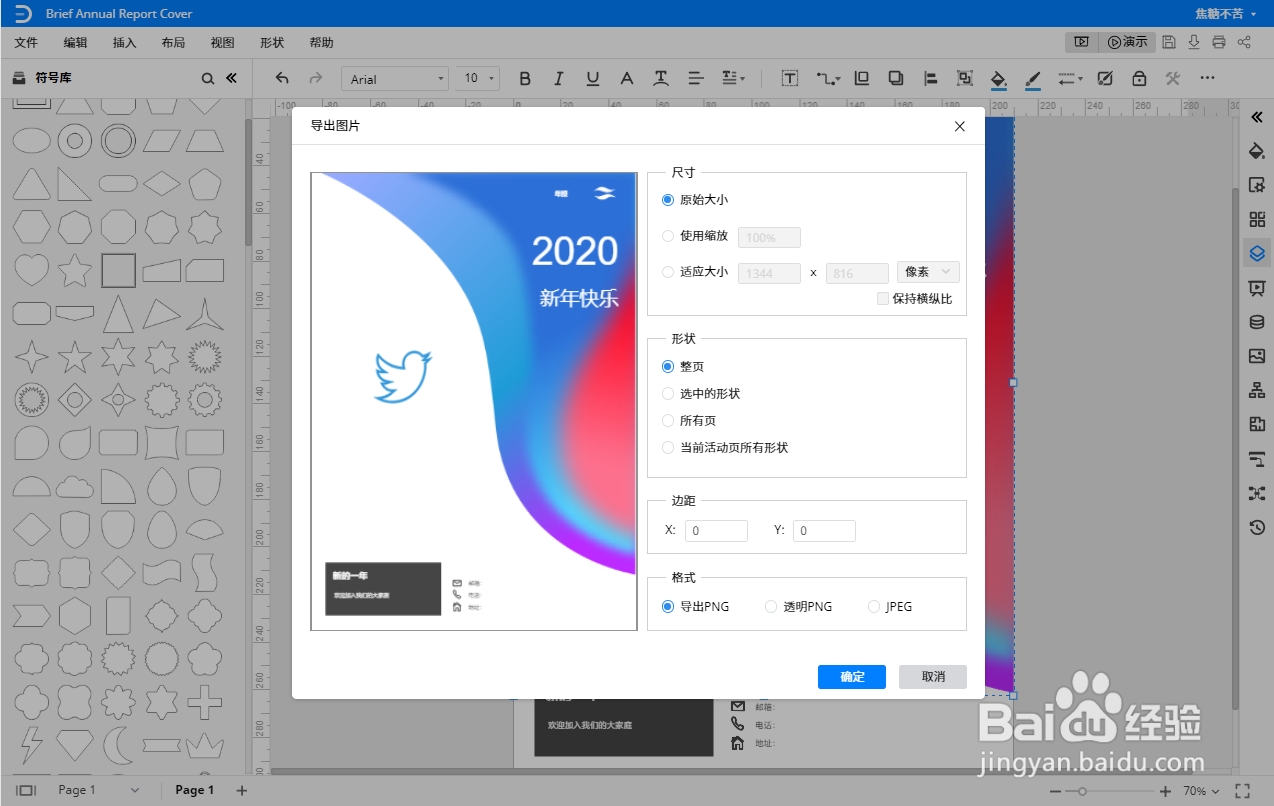
Task: Open the 文件 menu
Action: click(x=26, y=43)
